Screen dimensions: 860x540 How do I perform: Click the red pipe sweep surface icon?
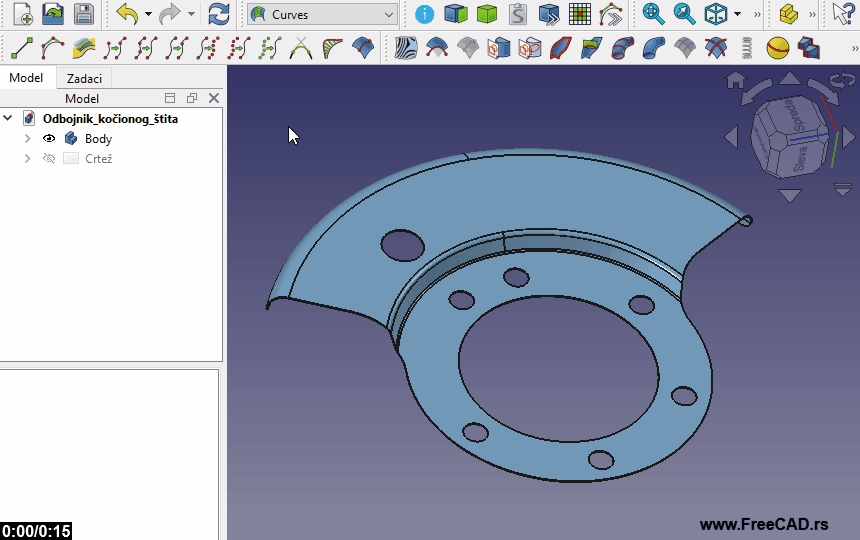(623, 48)
